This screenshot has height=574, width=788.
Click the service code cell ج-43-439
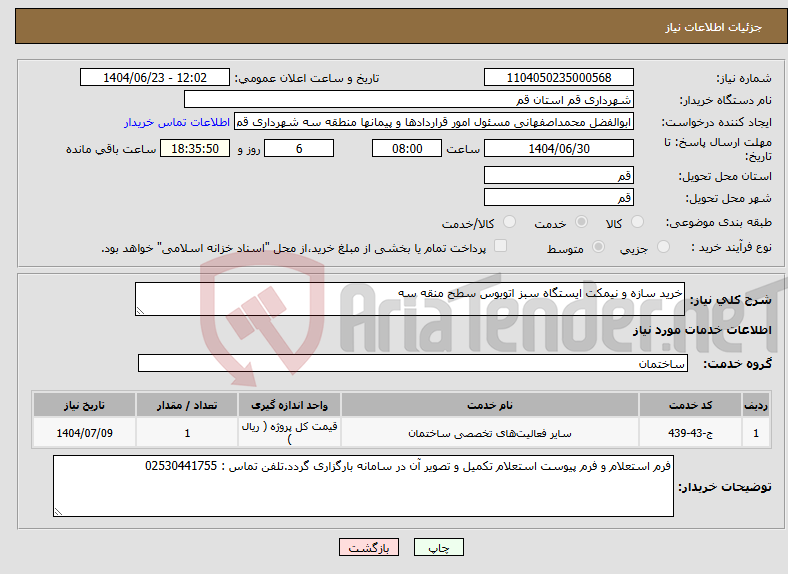pos(691,433)
